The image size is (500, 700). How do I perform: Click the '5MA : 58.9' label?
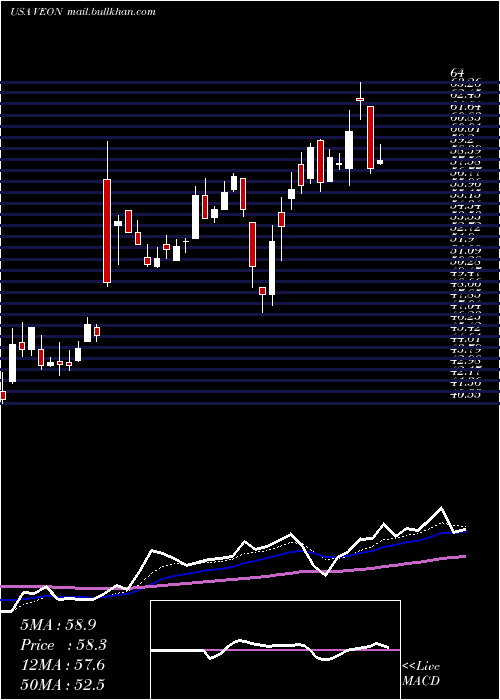pyautogui.click(x=58, y=625)
